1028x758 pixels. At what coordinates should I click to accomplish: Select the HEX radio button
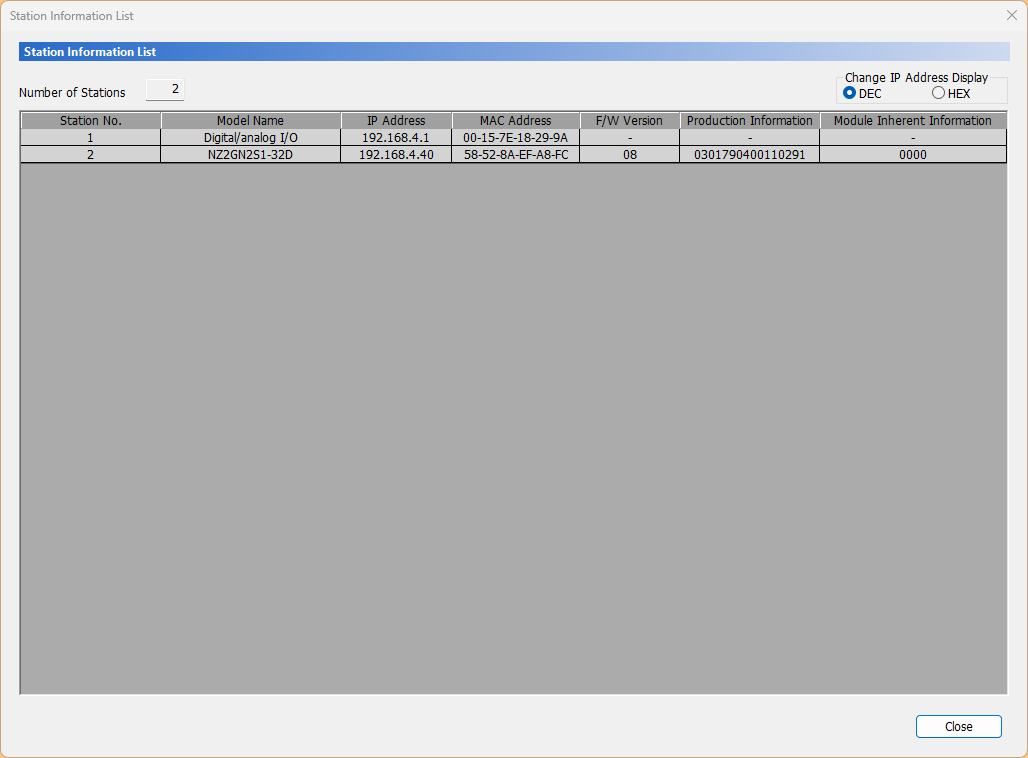pyautogui.click(x=938, y=93)
